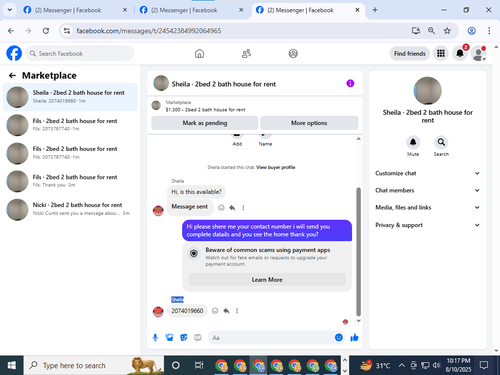React to the 2074019660 message
Image resolution: width=500 pixels, height=375 pixels.
215,311
